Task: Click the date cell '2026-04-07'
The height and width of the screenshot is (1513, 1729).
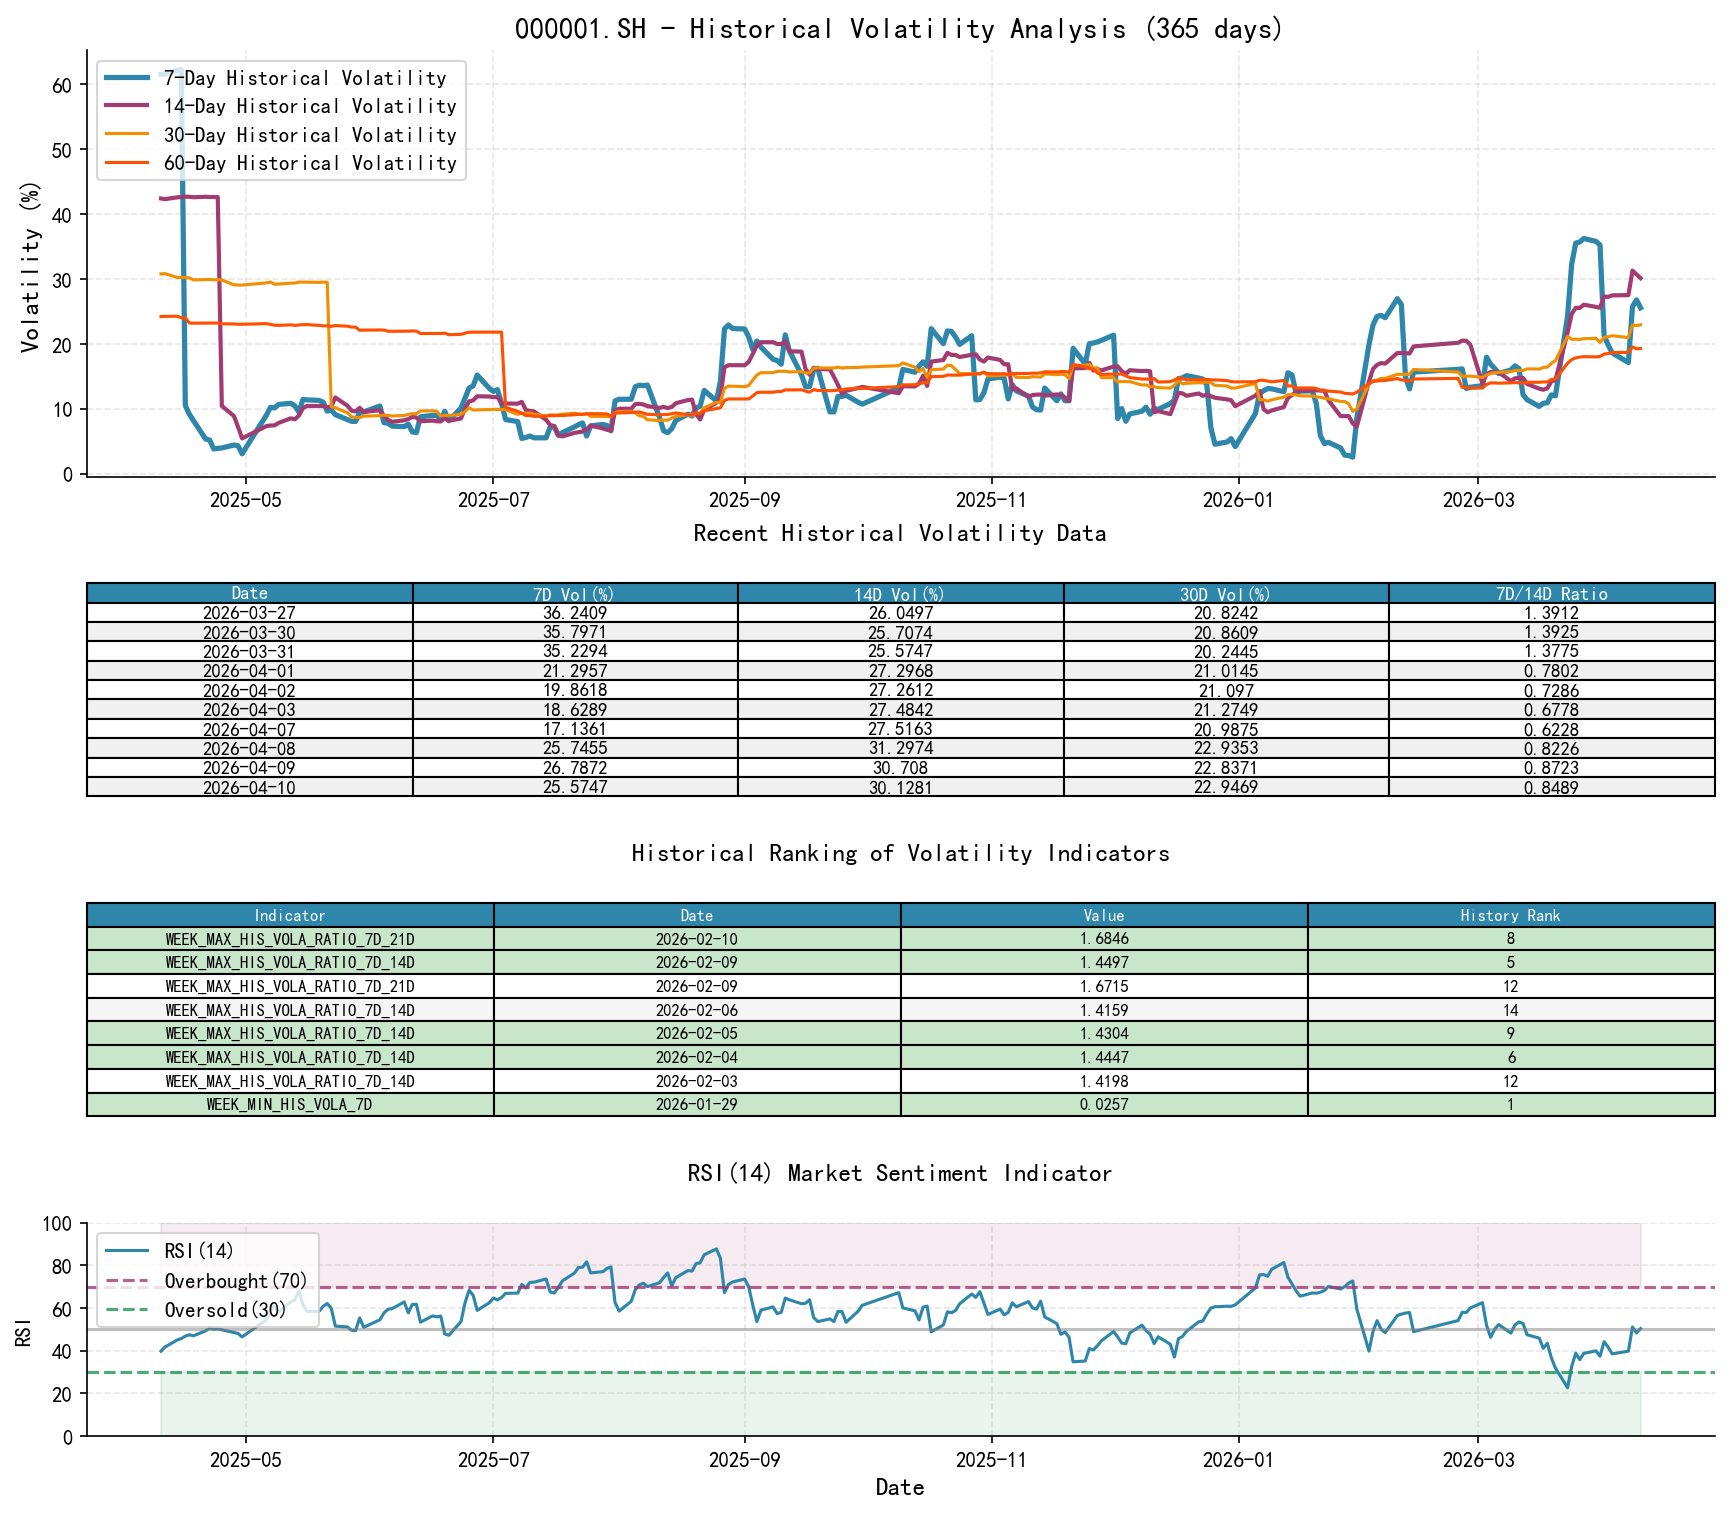Action: coord(250,729)
